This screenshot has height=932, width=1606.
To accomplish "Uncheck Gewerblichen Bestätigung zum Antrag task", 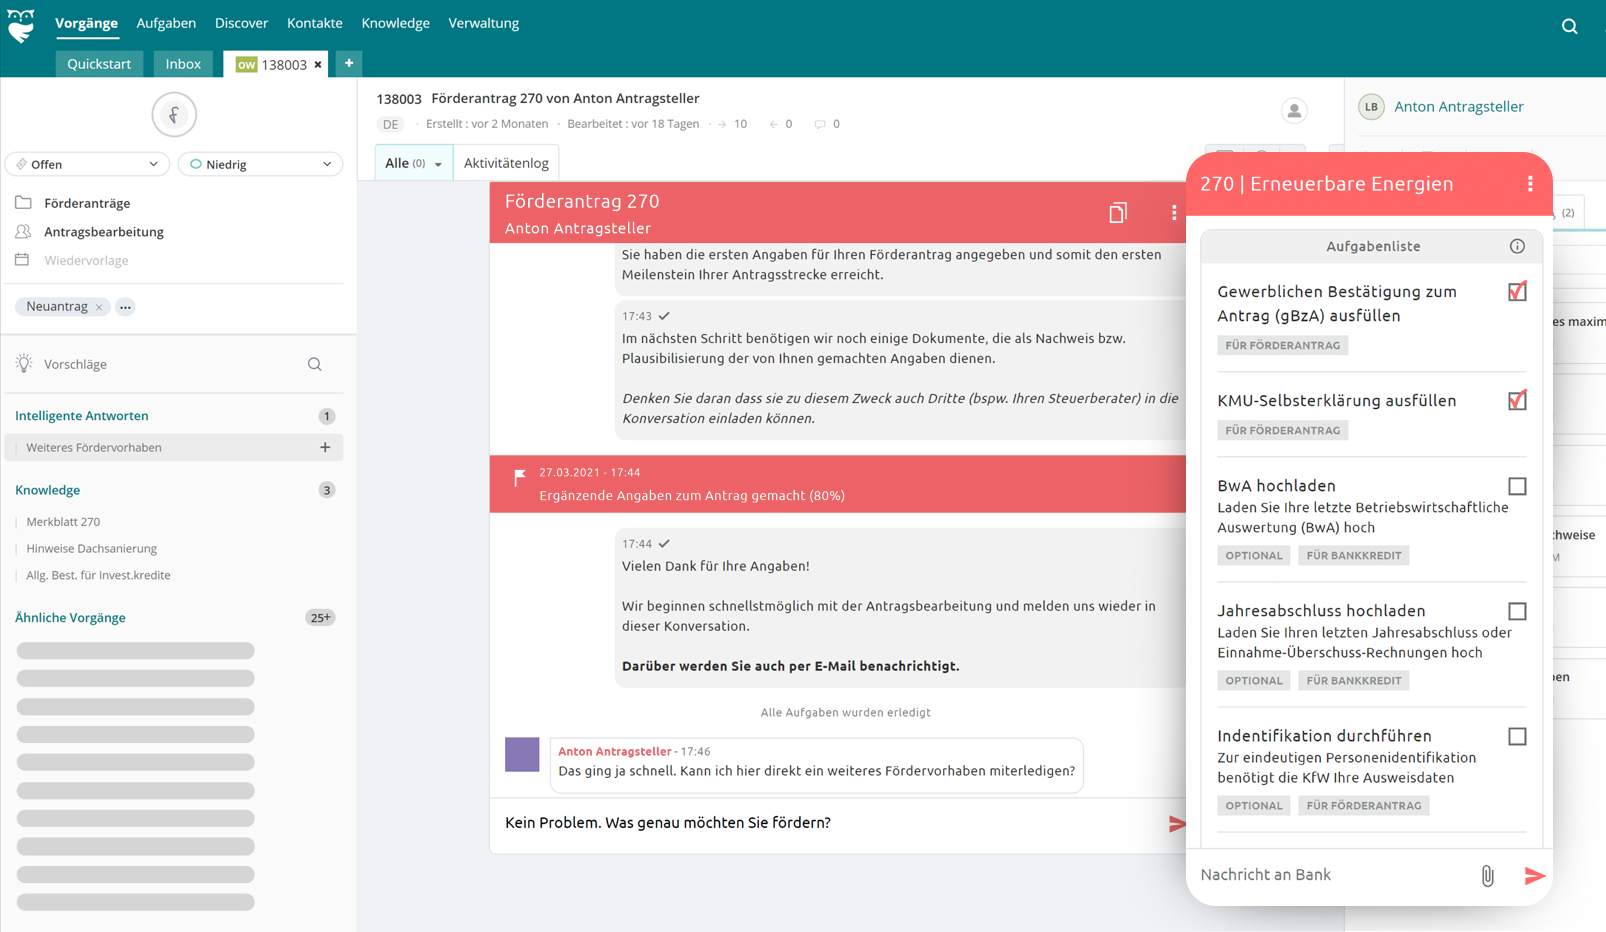I will (1517, 291).
